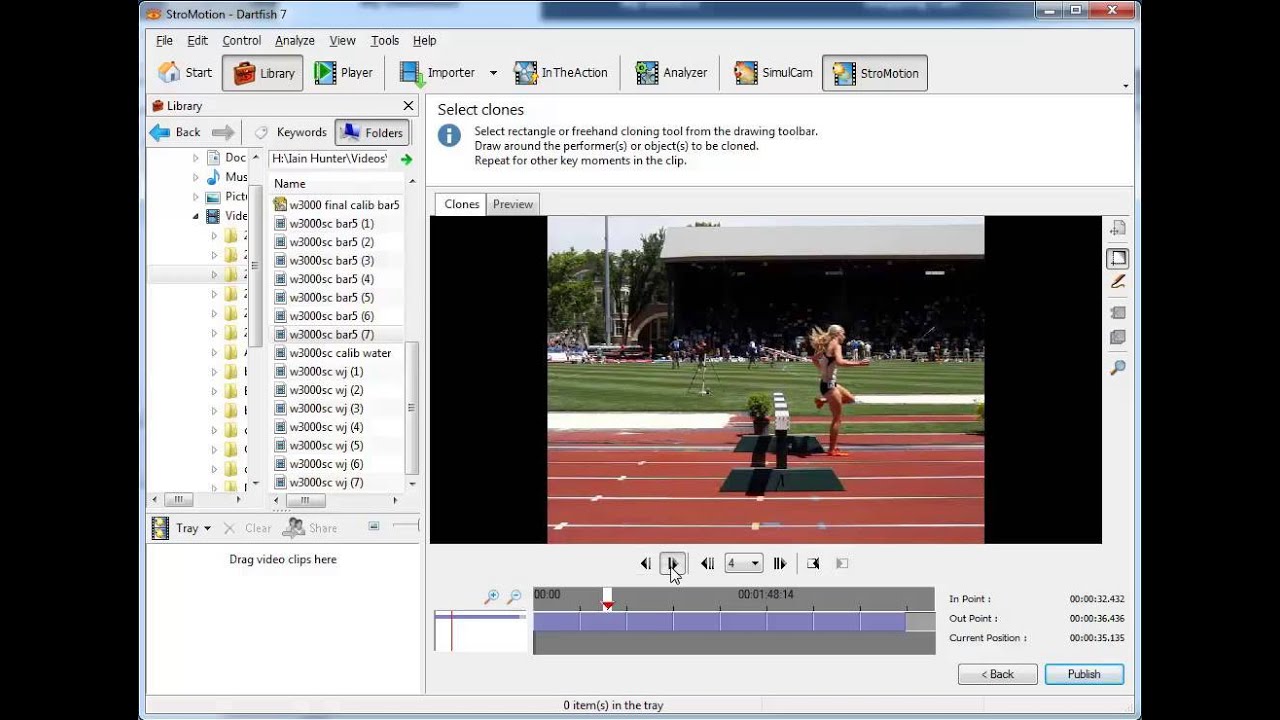Viewport: 1280px width, 720px height.
Task: Click the tray thumbnail view icon
Action: pos(373,526)
